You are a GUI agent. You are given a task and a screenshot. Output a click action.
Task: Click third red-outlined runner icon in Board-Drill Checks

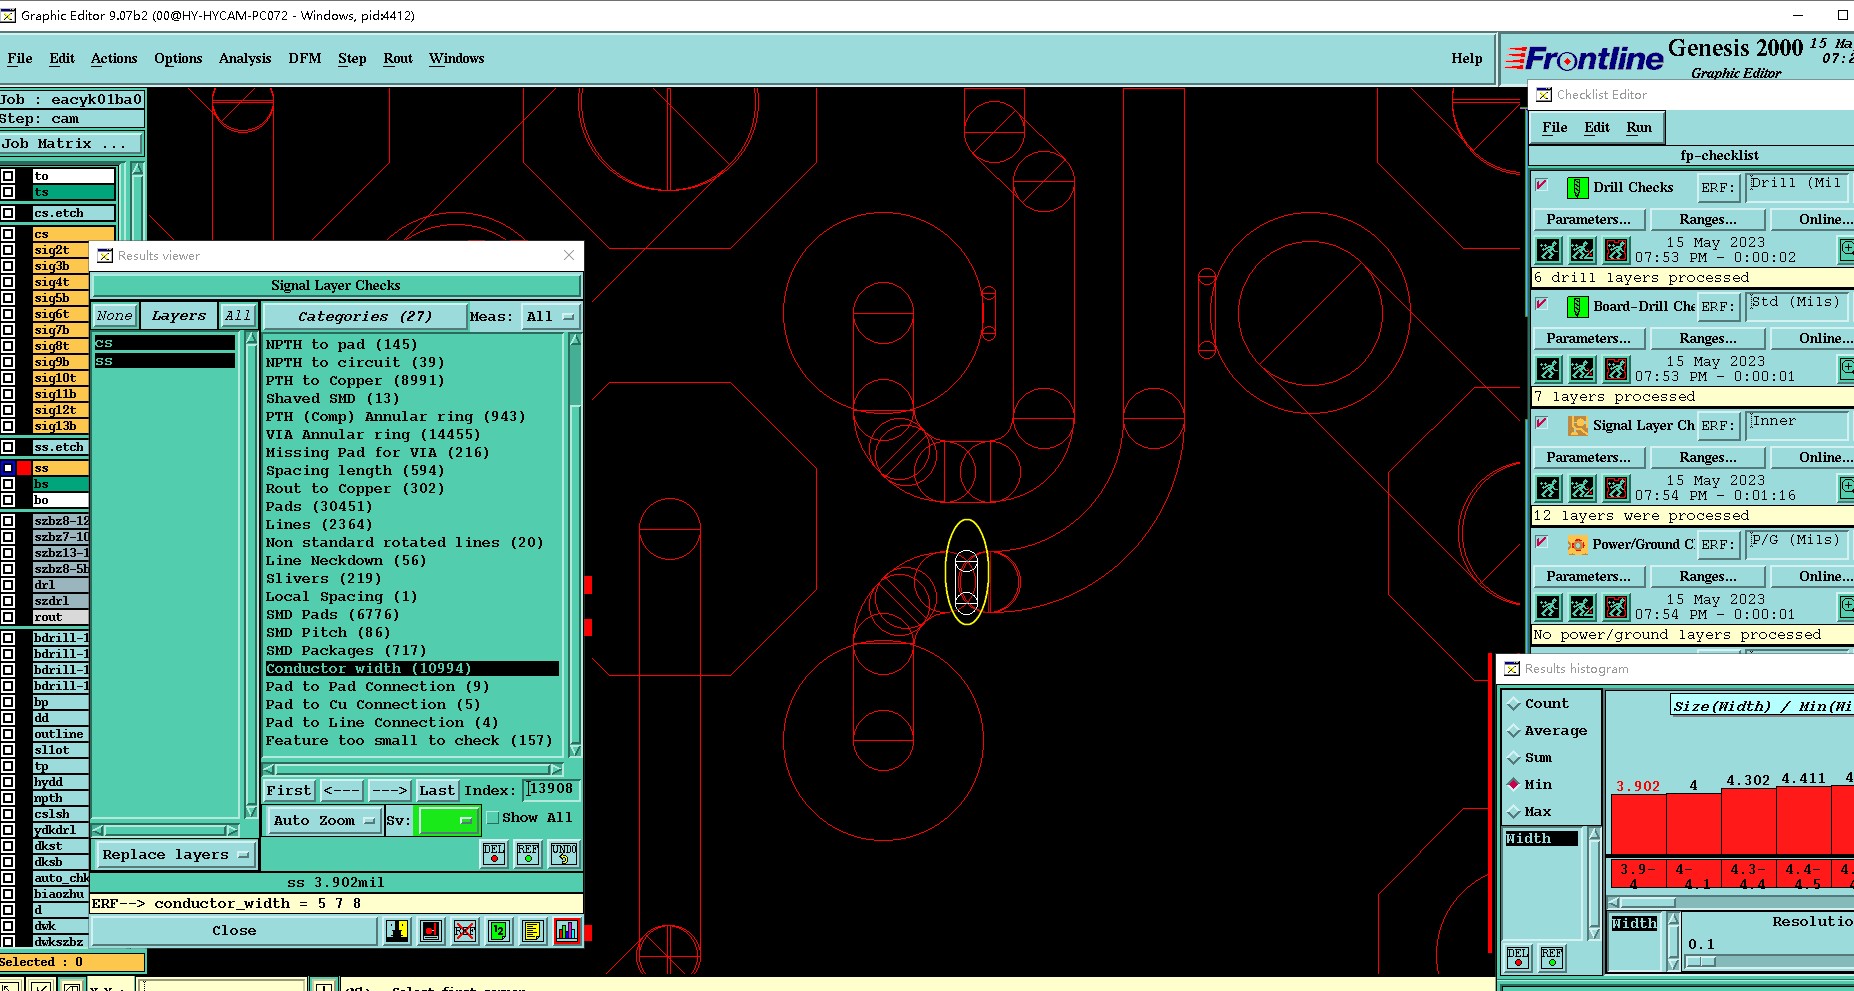tap(1616, 369)
